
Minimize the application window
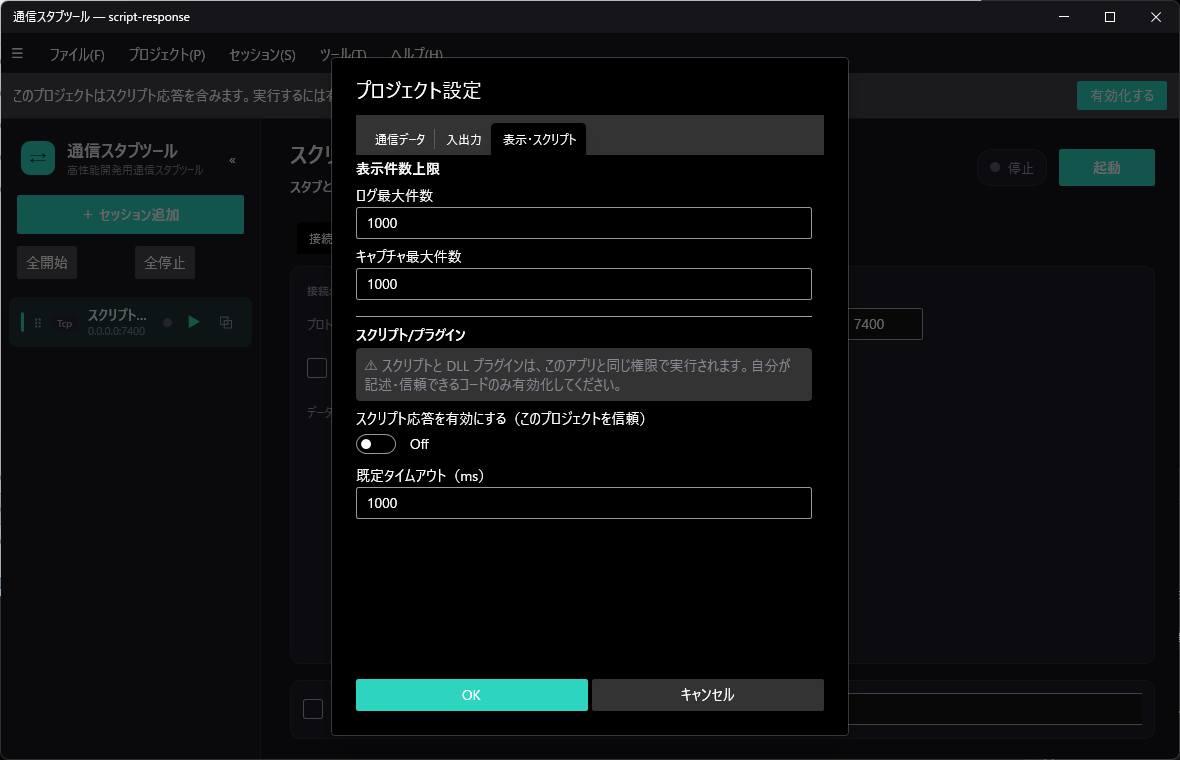pos(1064,17)
